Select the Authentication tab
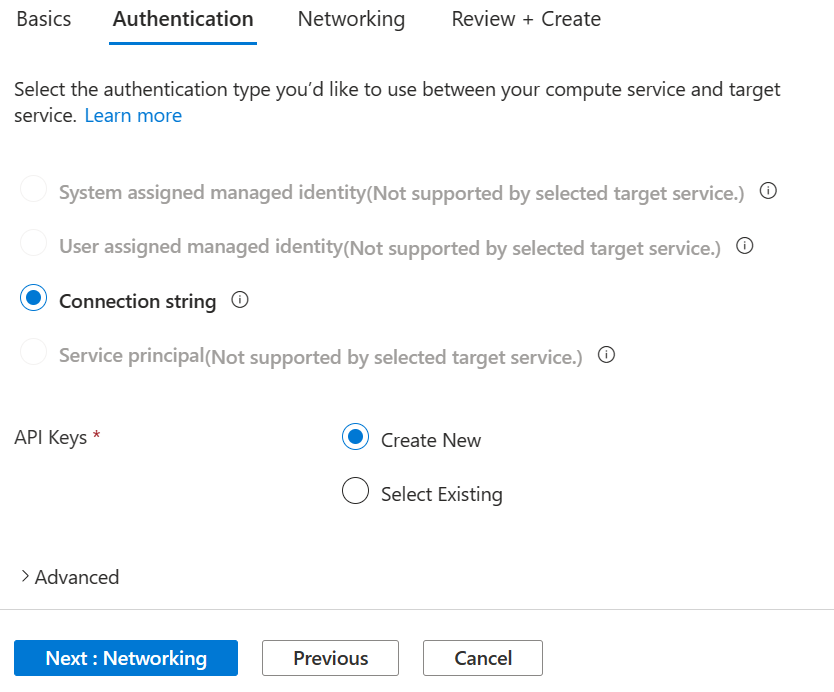The height and width of the screenshot is (692, 834). click(183, 19)
